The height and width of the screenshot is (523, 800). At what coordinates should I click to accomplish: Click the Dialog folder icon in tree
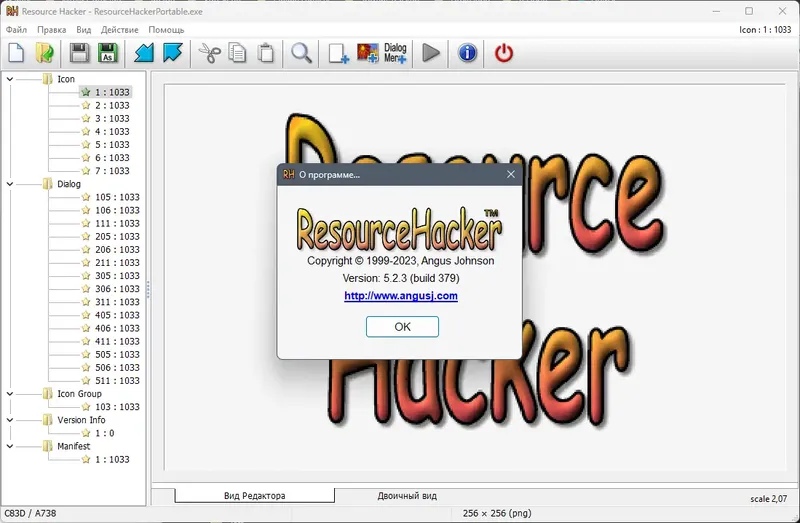tap(47, 184)
